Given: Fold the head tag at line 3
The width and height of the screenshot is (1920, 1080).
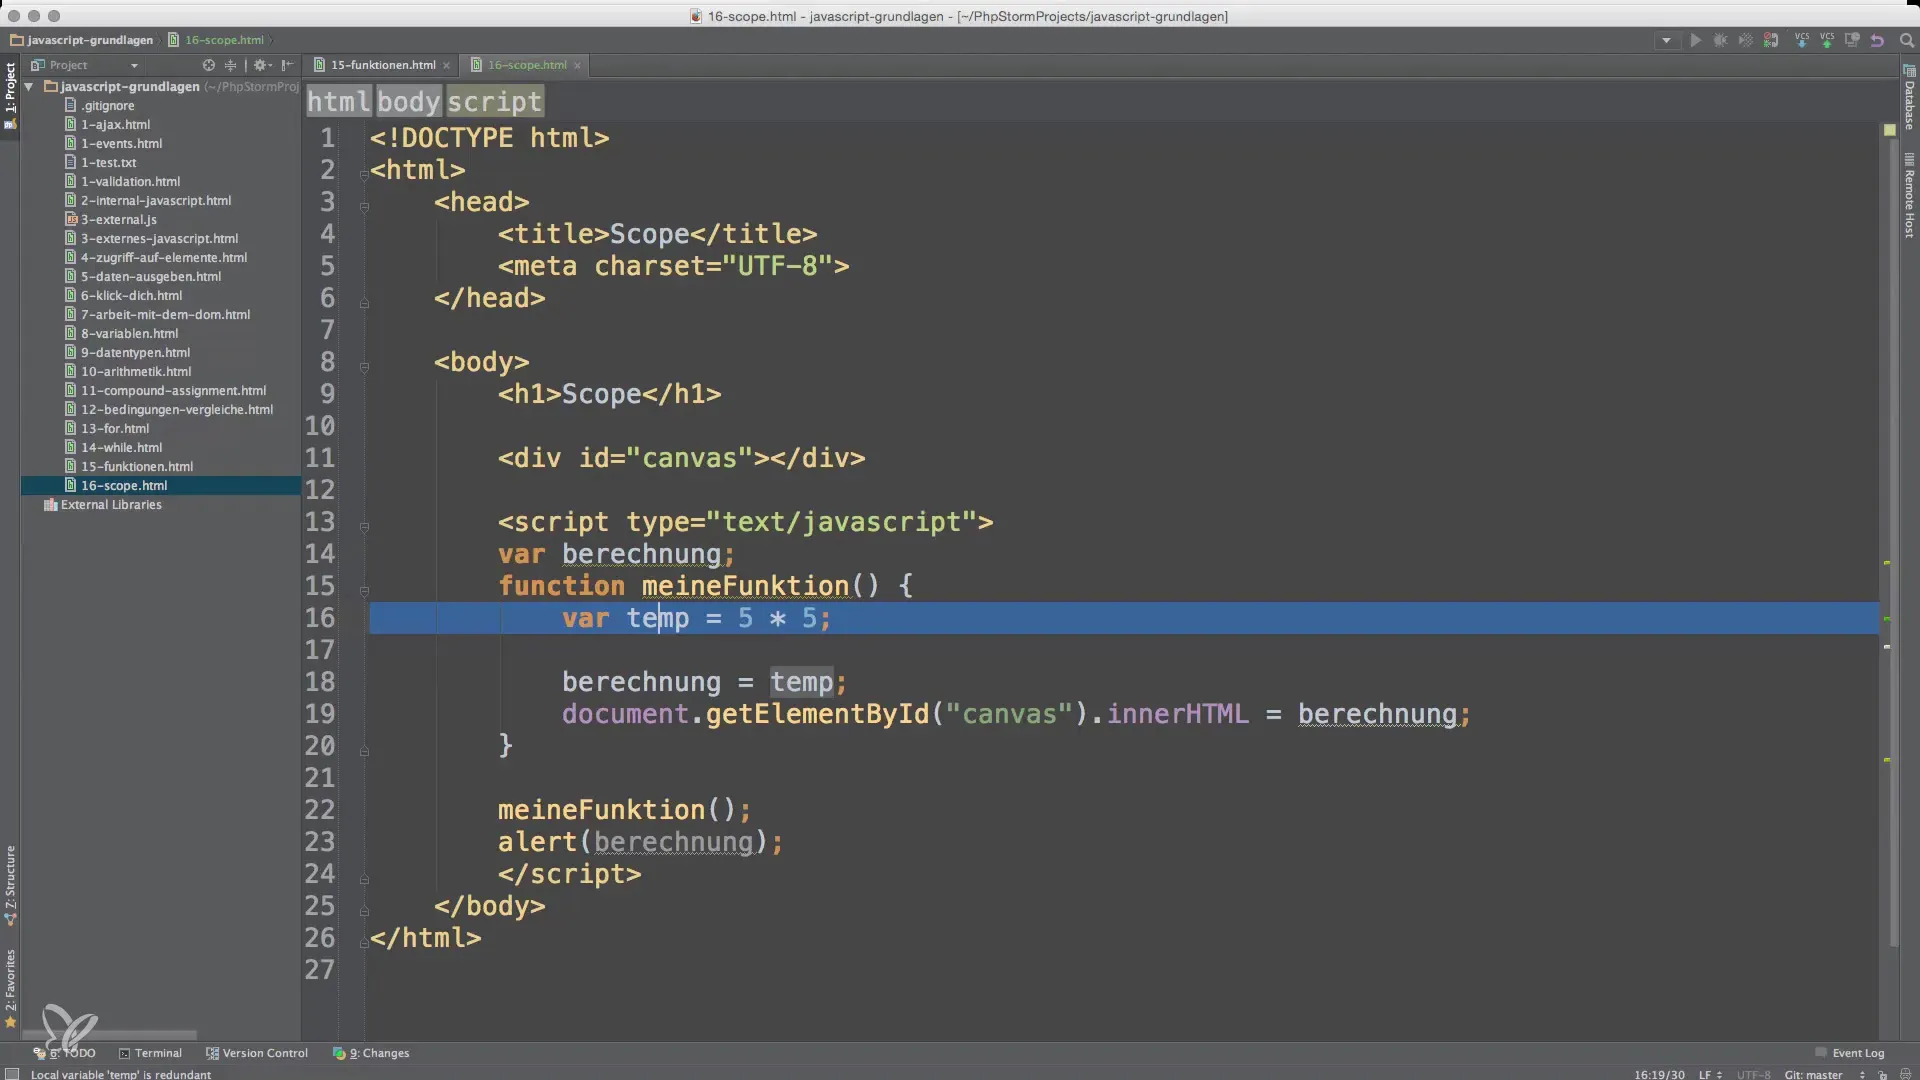Looking at the screenshot, I should pos(364,207).
